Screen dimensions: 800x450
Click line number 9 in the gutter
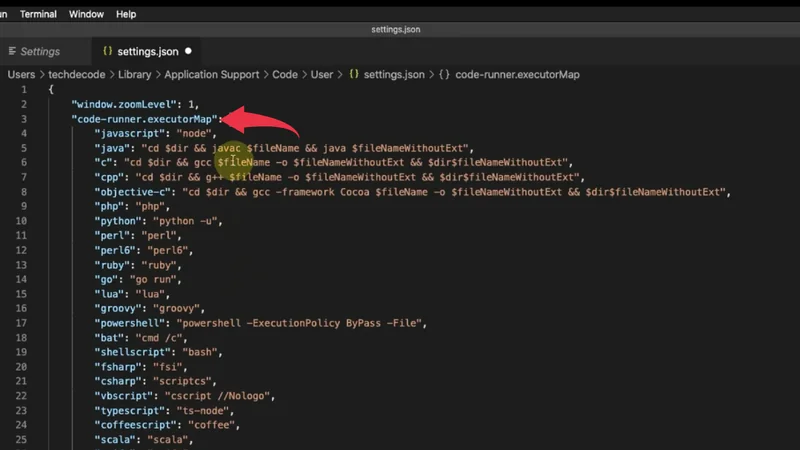click(22, 206)
